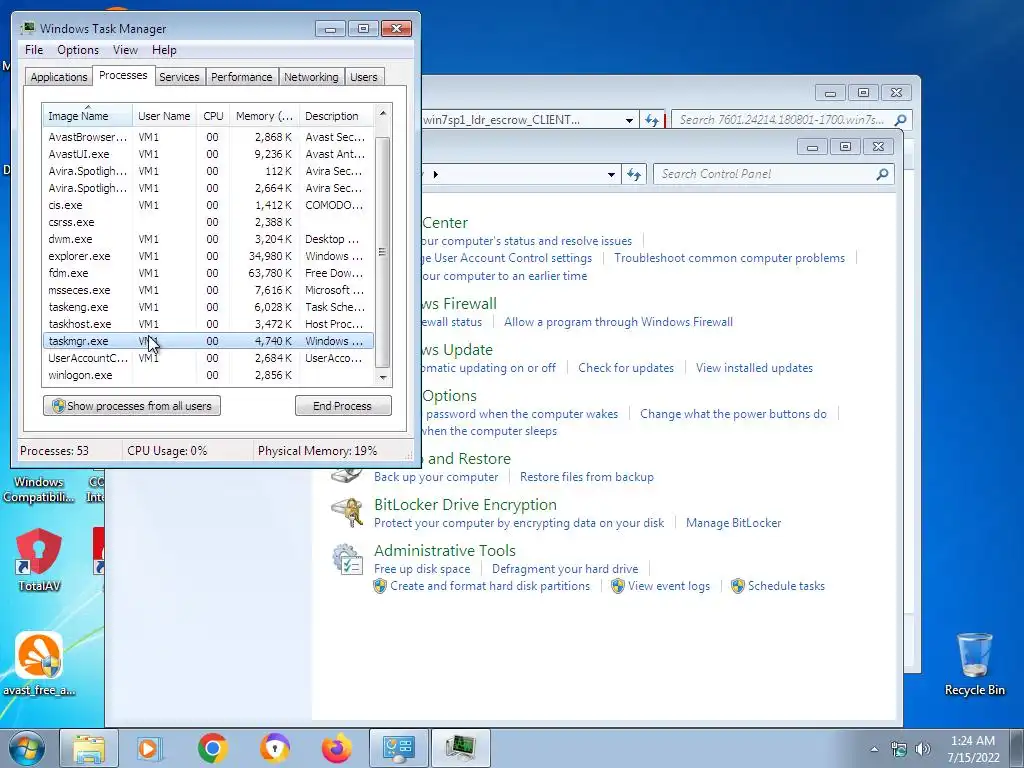Open Windows Explorer from the taskbar

(89, 748)
